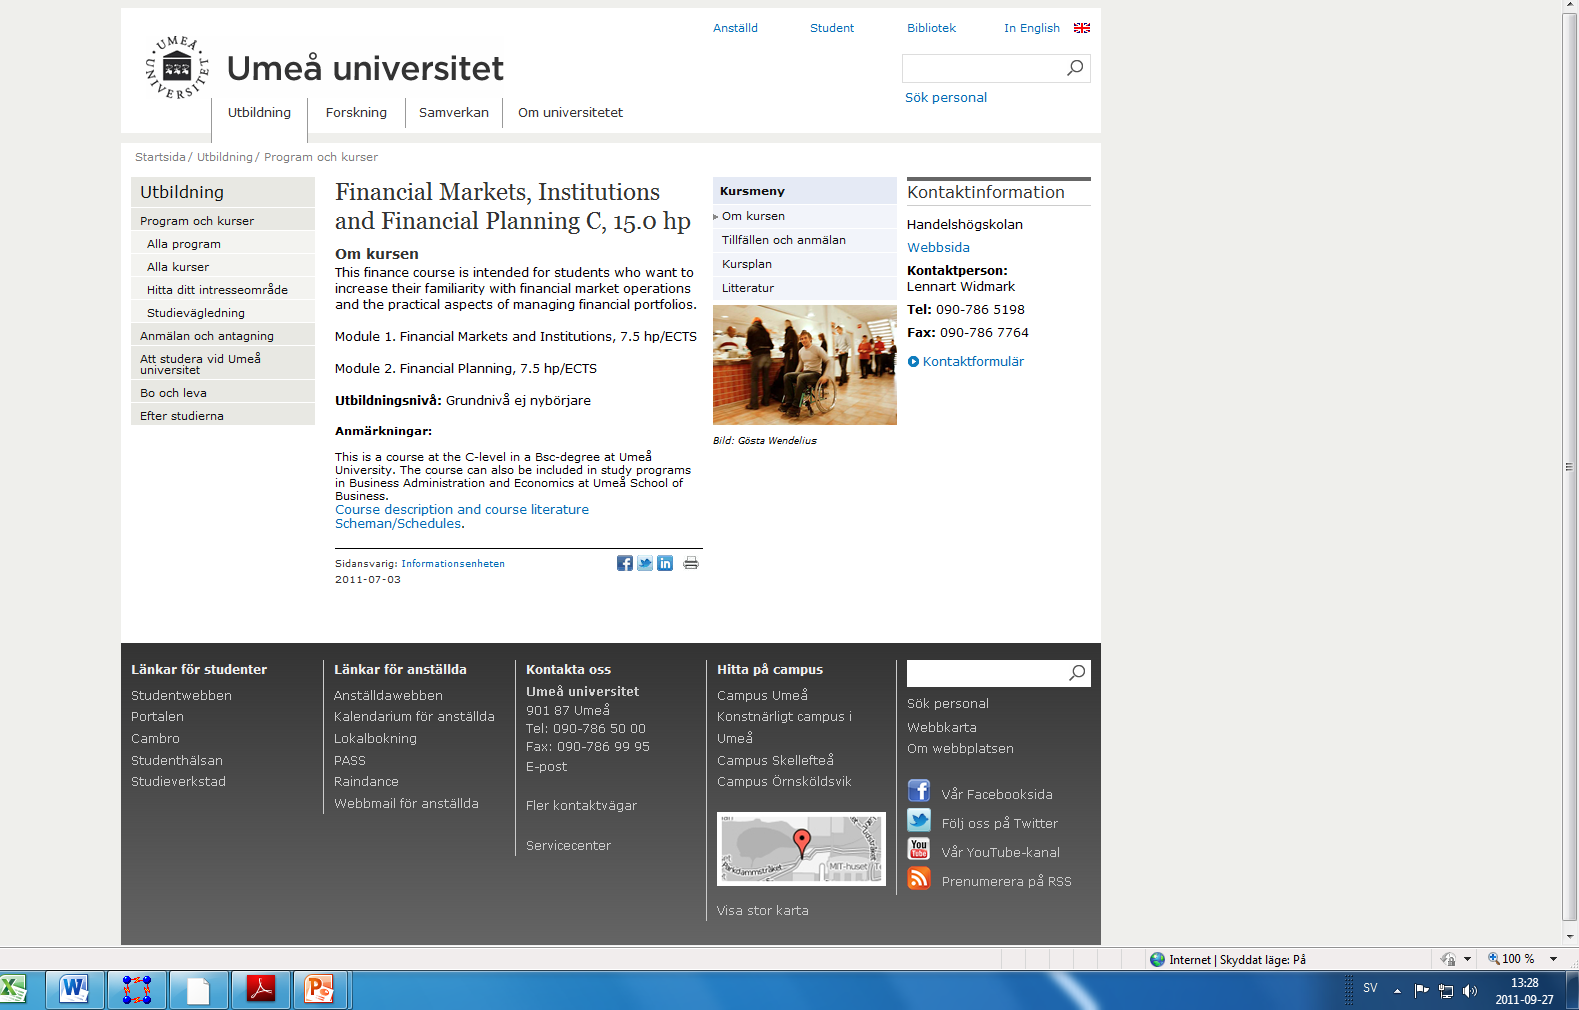Viewport: 1579px width, 1010px height.
Task: Select Kursplan in Kursmeny
Action: tap(804, 264)
